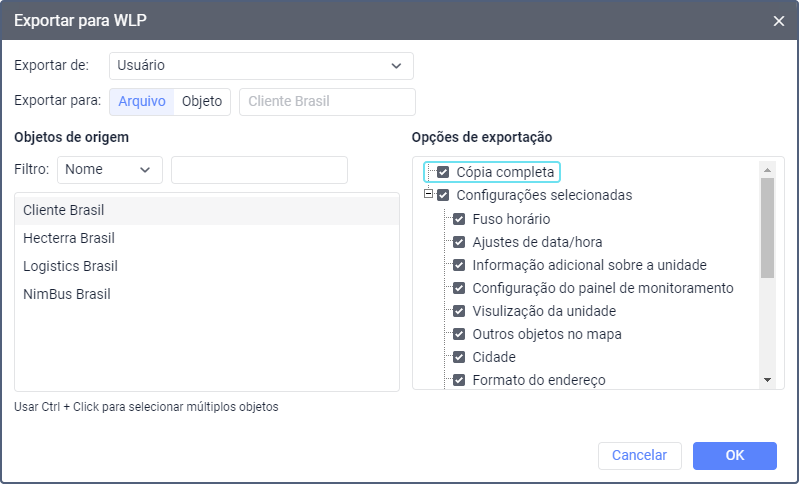
Task: Open the Exportar de Usuário dropdown
Action: click(261, 66)
